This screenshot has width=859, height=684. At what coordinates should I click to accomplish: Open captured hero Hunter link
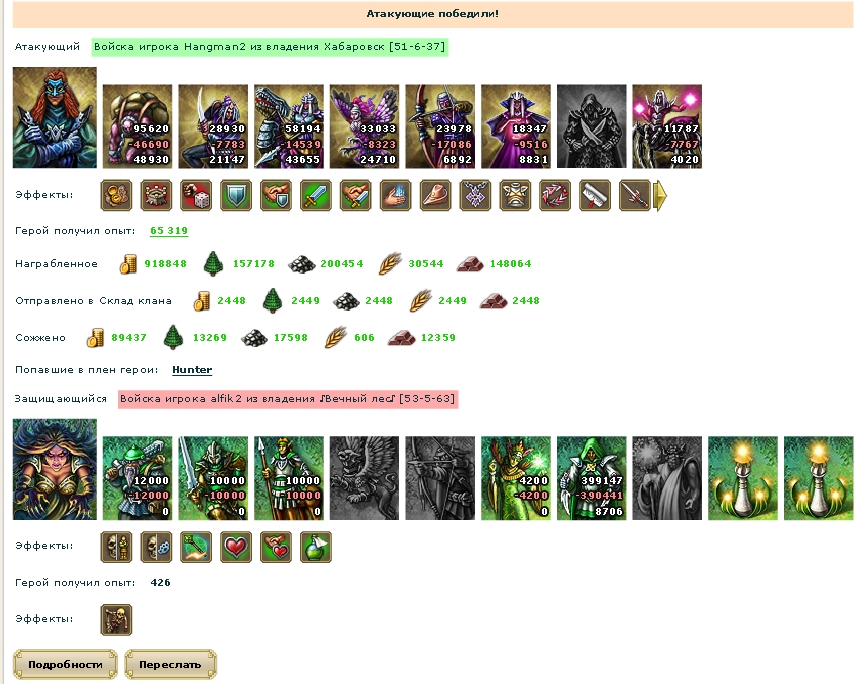[x=192, y=370]
